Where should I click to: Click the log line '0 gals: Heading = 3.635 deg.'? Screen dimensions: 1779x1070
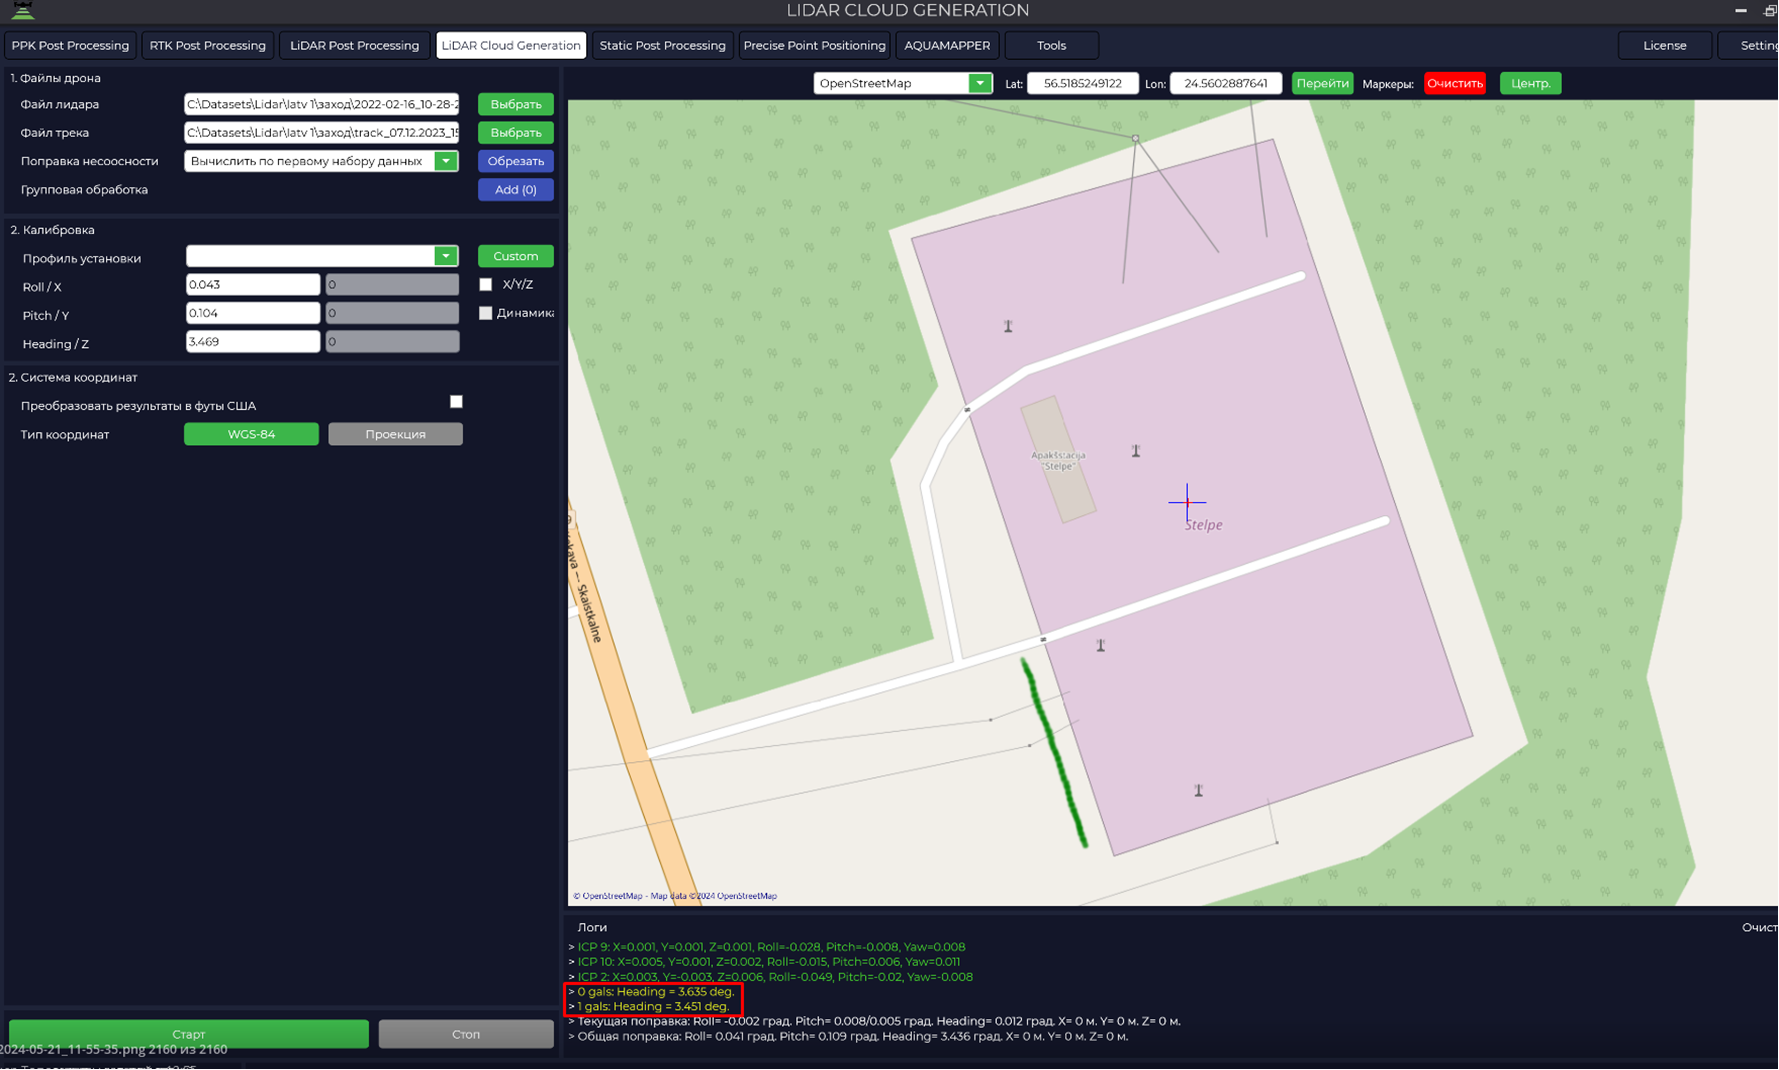655,992
